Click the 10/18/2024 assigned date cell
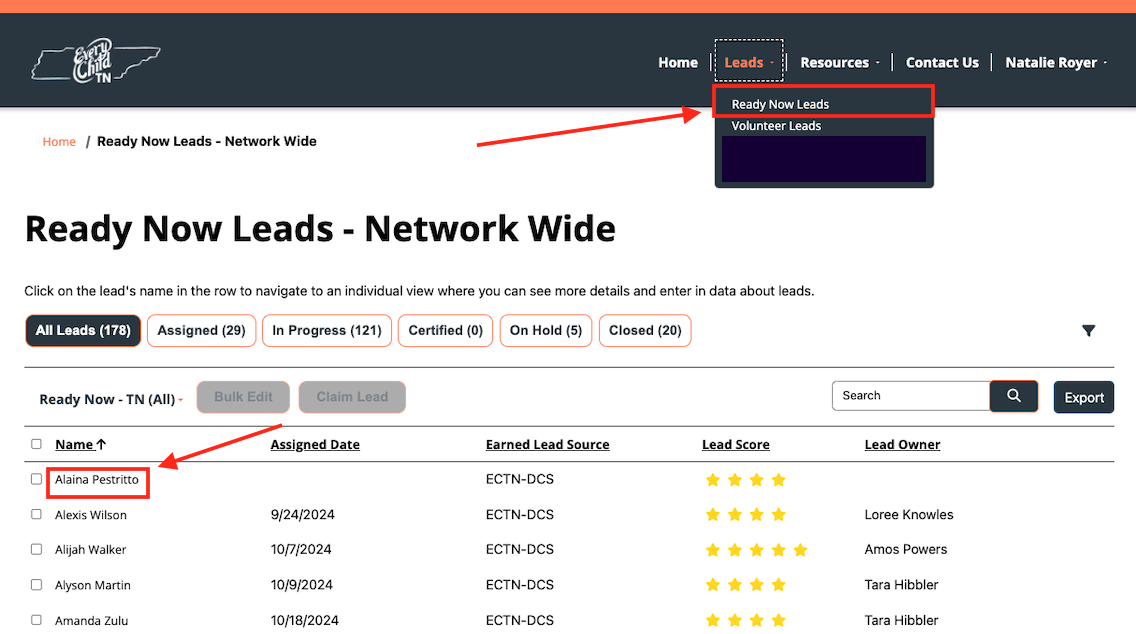This screenshot has width=1136, height=634. tap(304, 621)
